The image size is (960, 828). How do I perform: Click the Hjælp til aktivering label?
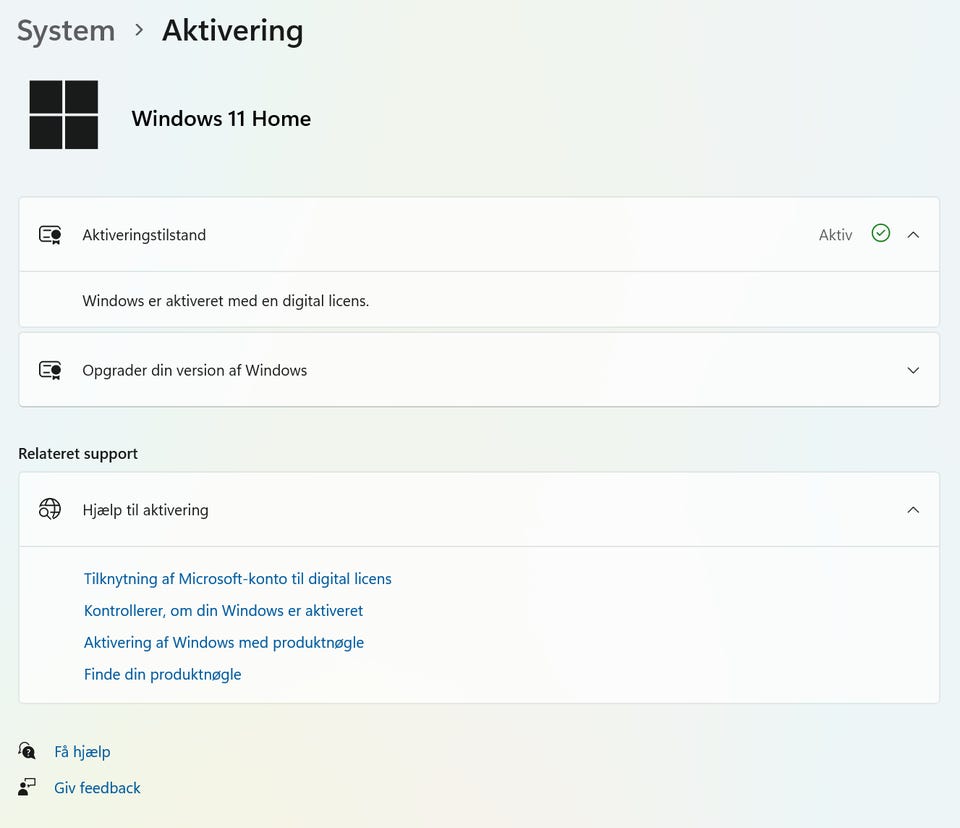coord(146,510)
